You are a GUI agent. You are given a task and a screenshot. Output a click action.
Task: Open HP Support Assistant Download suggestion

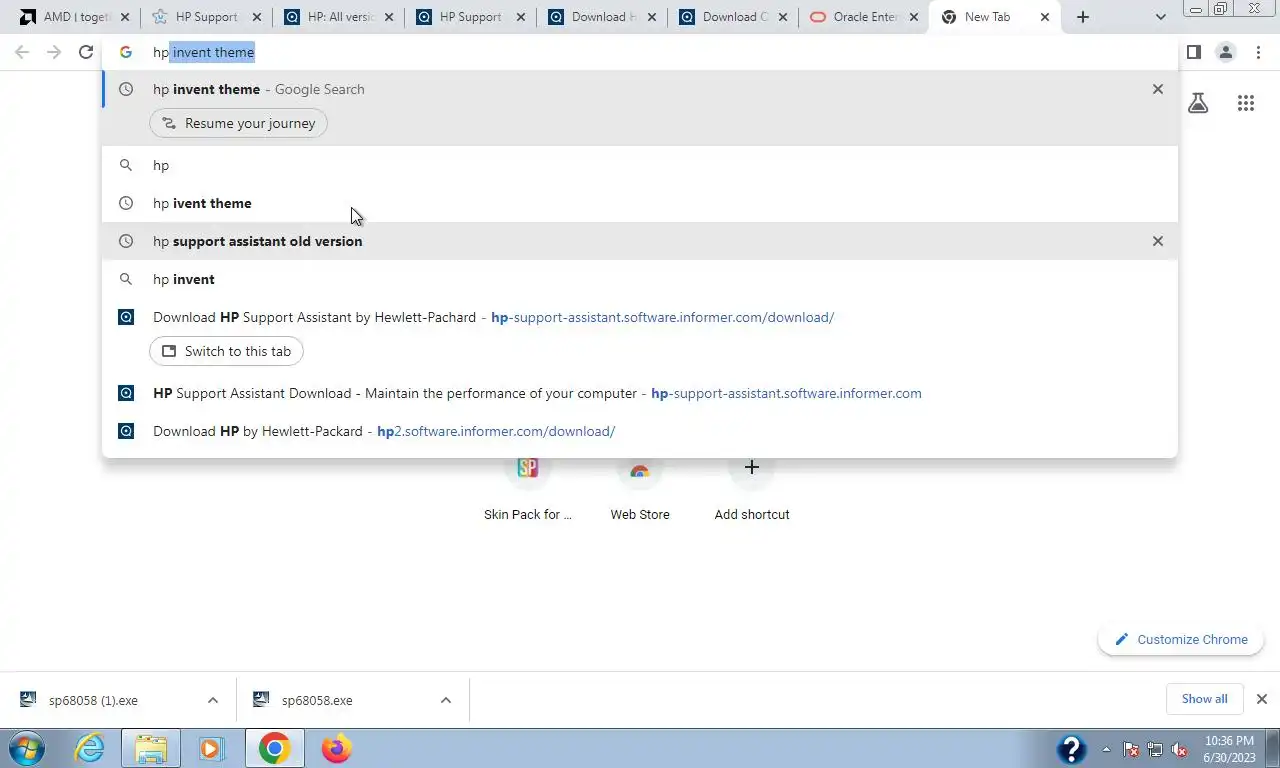click(x=640, y=393)
